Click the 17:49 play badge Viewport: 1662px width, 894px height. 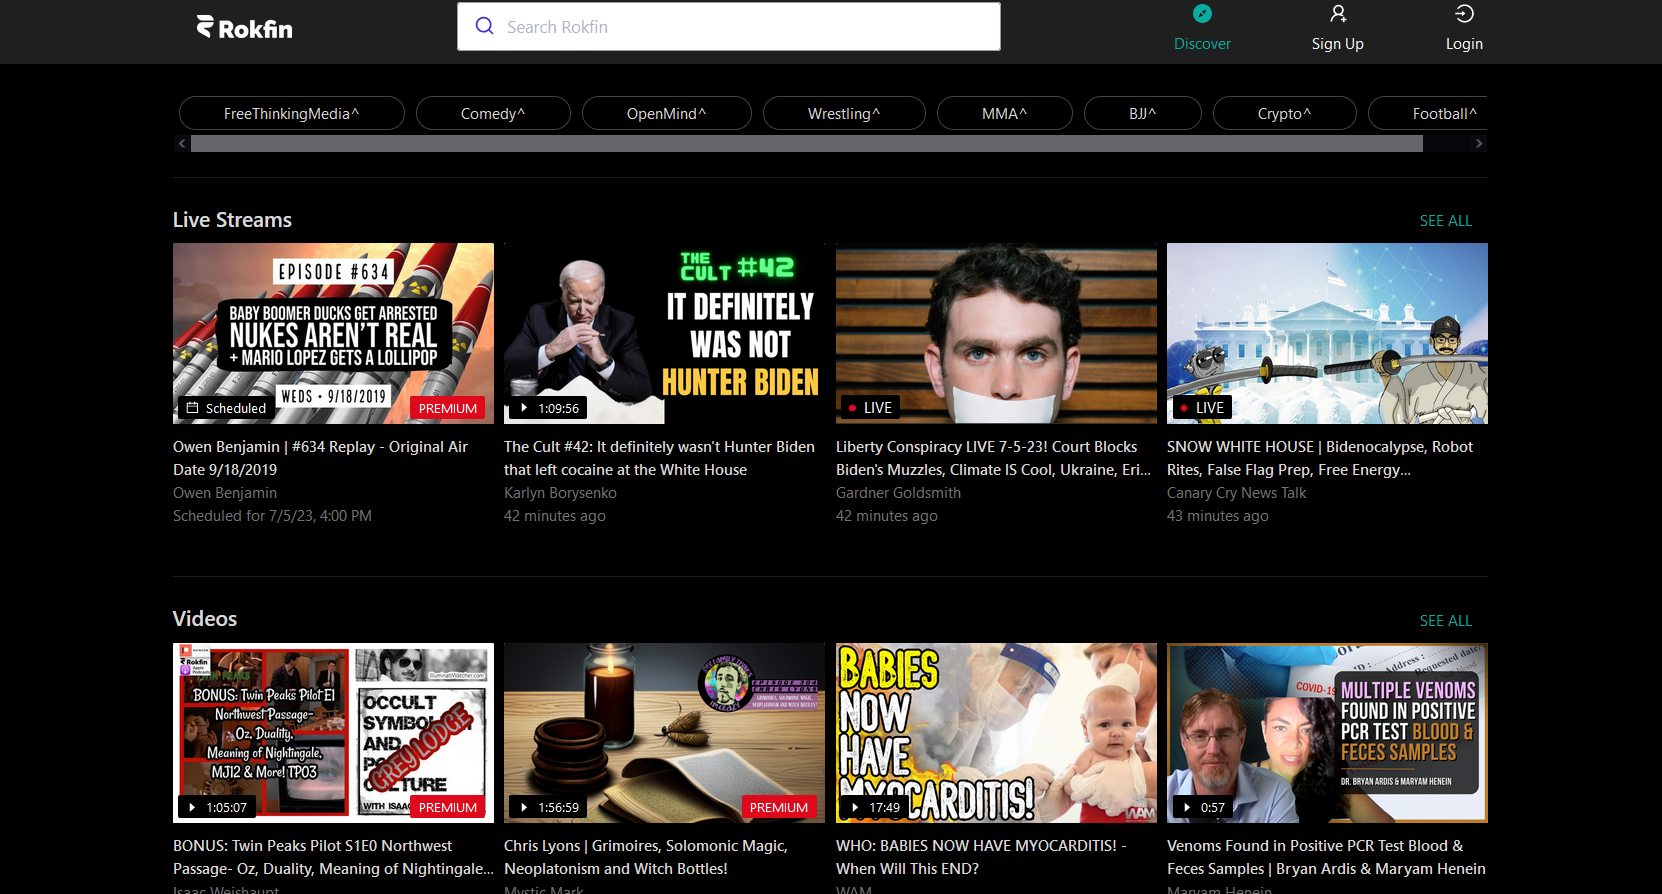[875, 807]
